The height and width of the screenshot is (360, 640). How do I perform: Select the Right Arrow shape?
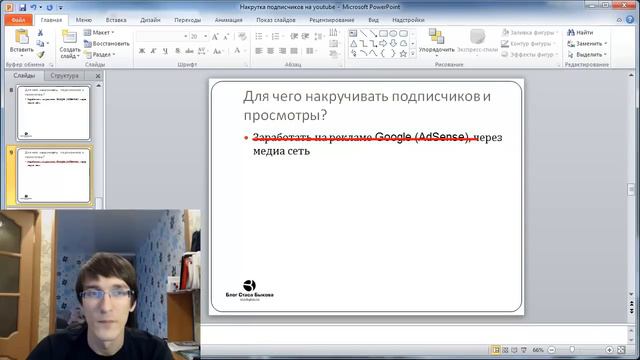click(x=383, y=43)
